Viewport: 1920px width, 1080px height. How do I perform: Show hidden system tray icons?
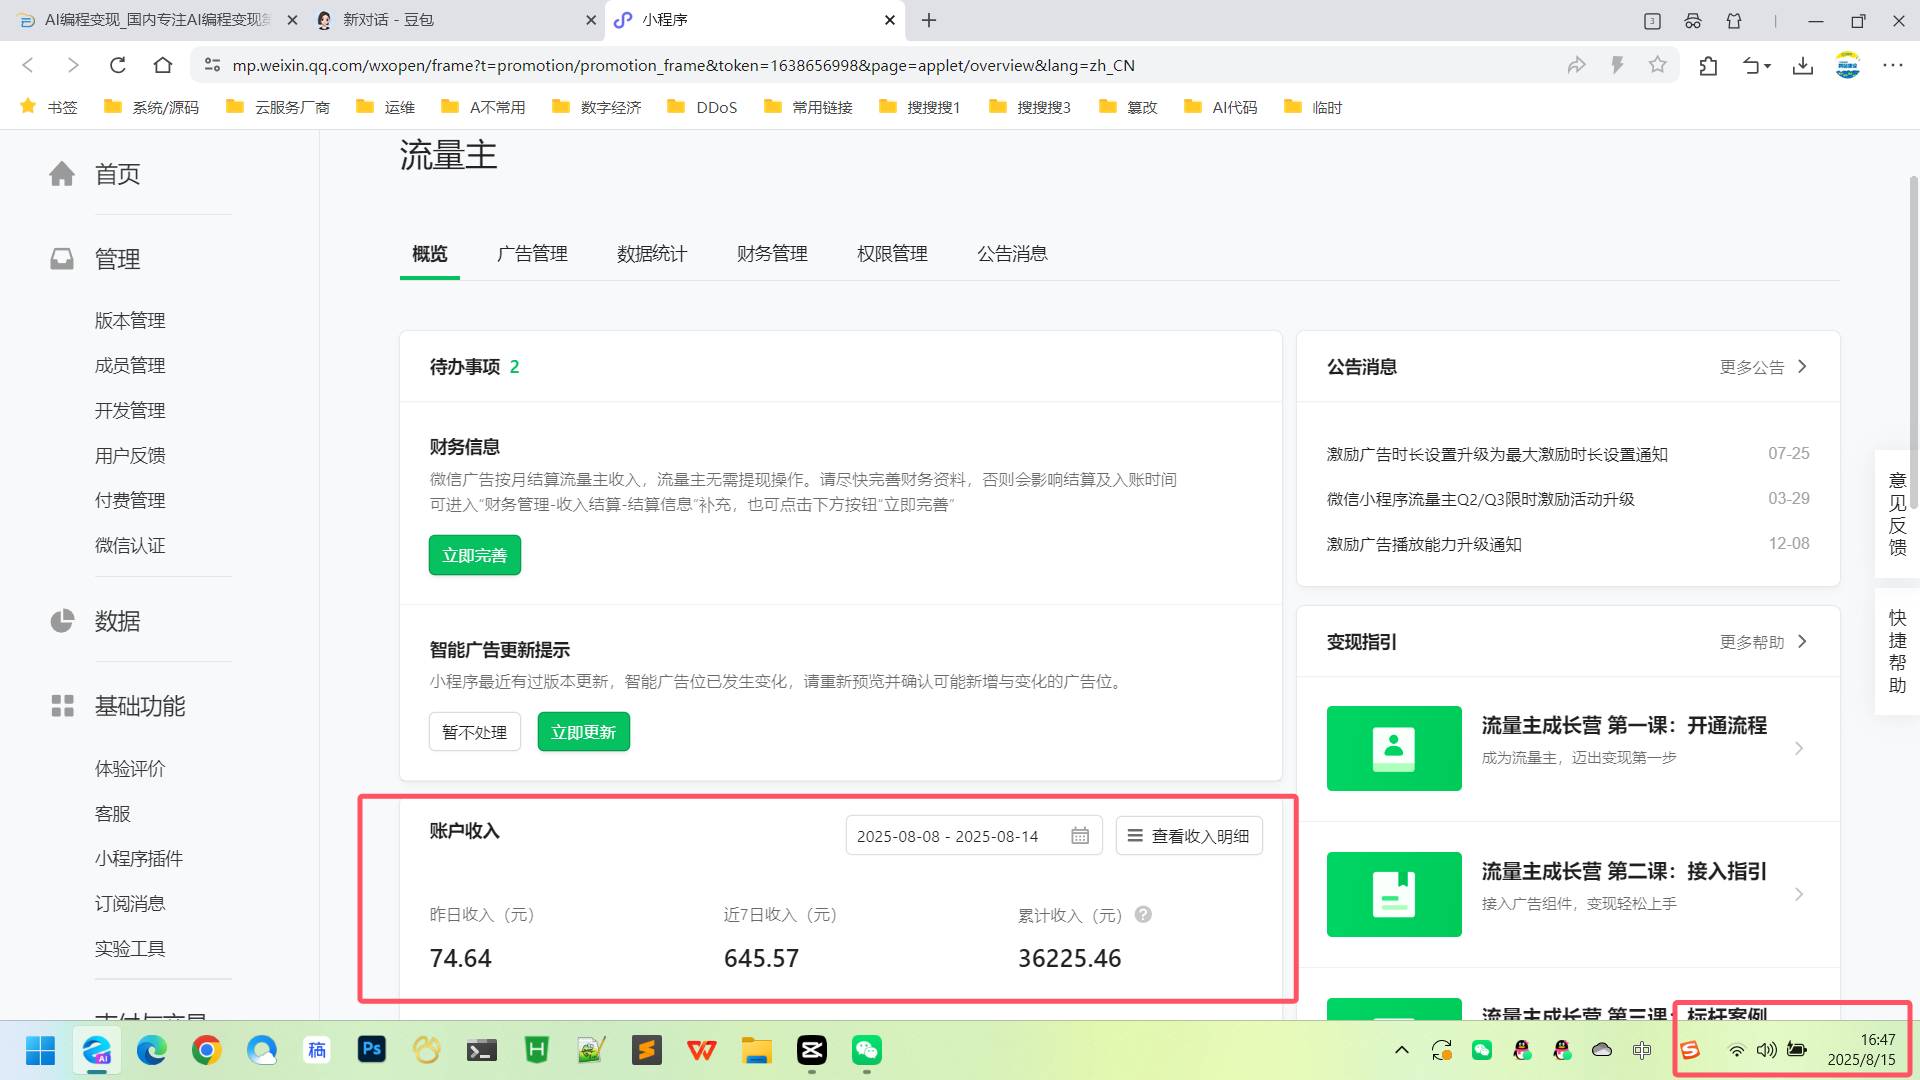[1402, 1050]
